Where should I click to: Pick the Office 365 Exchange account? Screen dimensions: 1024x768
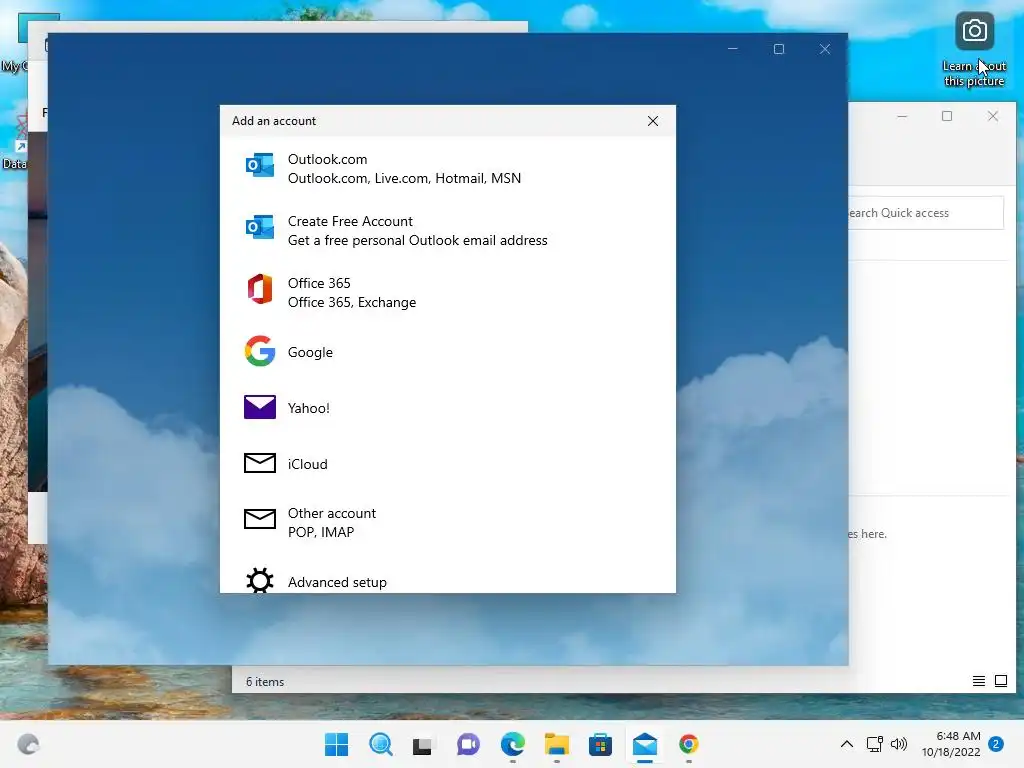(447, 293)
